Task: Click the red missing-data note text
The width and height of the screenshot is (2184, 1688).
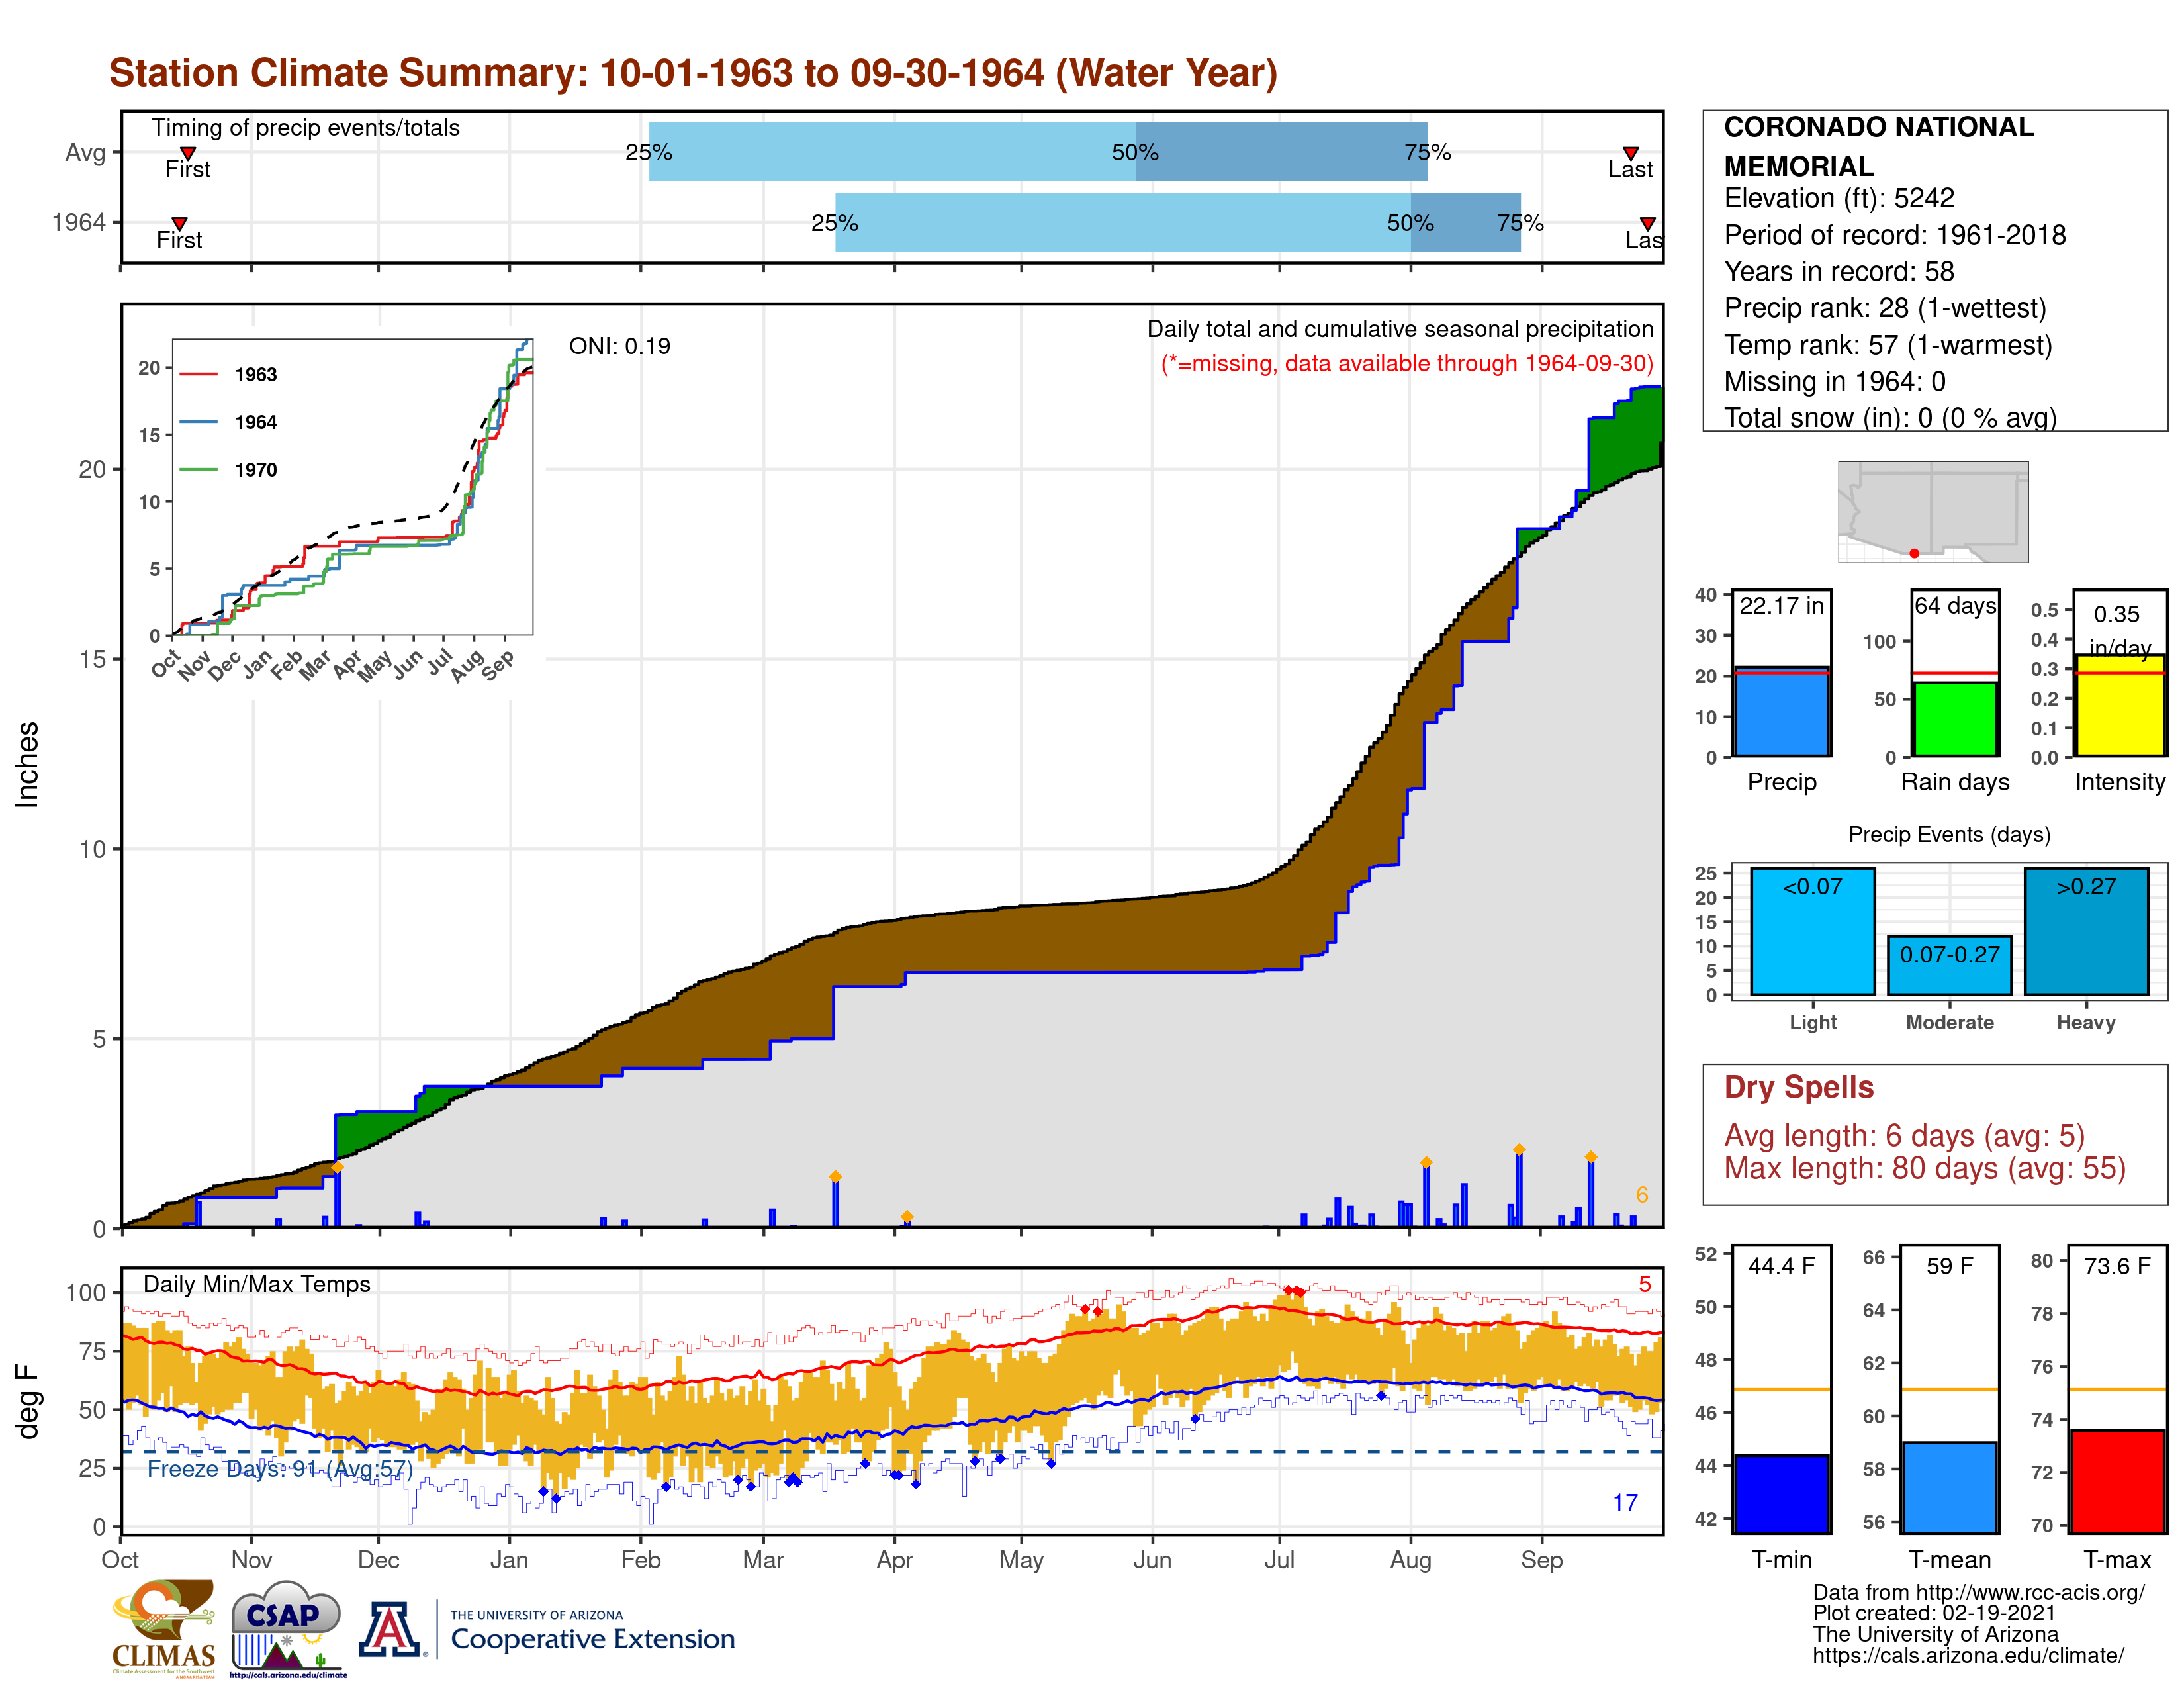Action: pos(1406,364)
